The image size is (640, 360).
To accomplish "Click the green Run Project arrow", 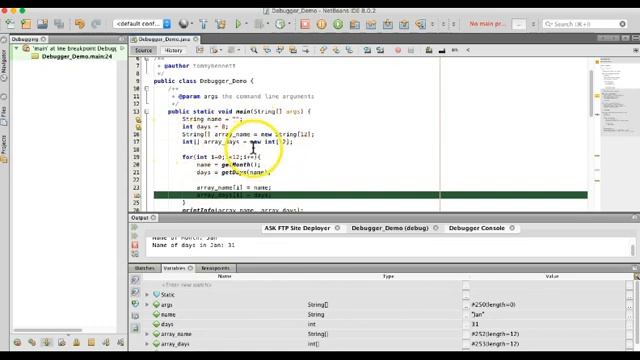I will pyautogui.click(x=238, y=24).
